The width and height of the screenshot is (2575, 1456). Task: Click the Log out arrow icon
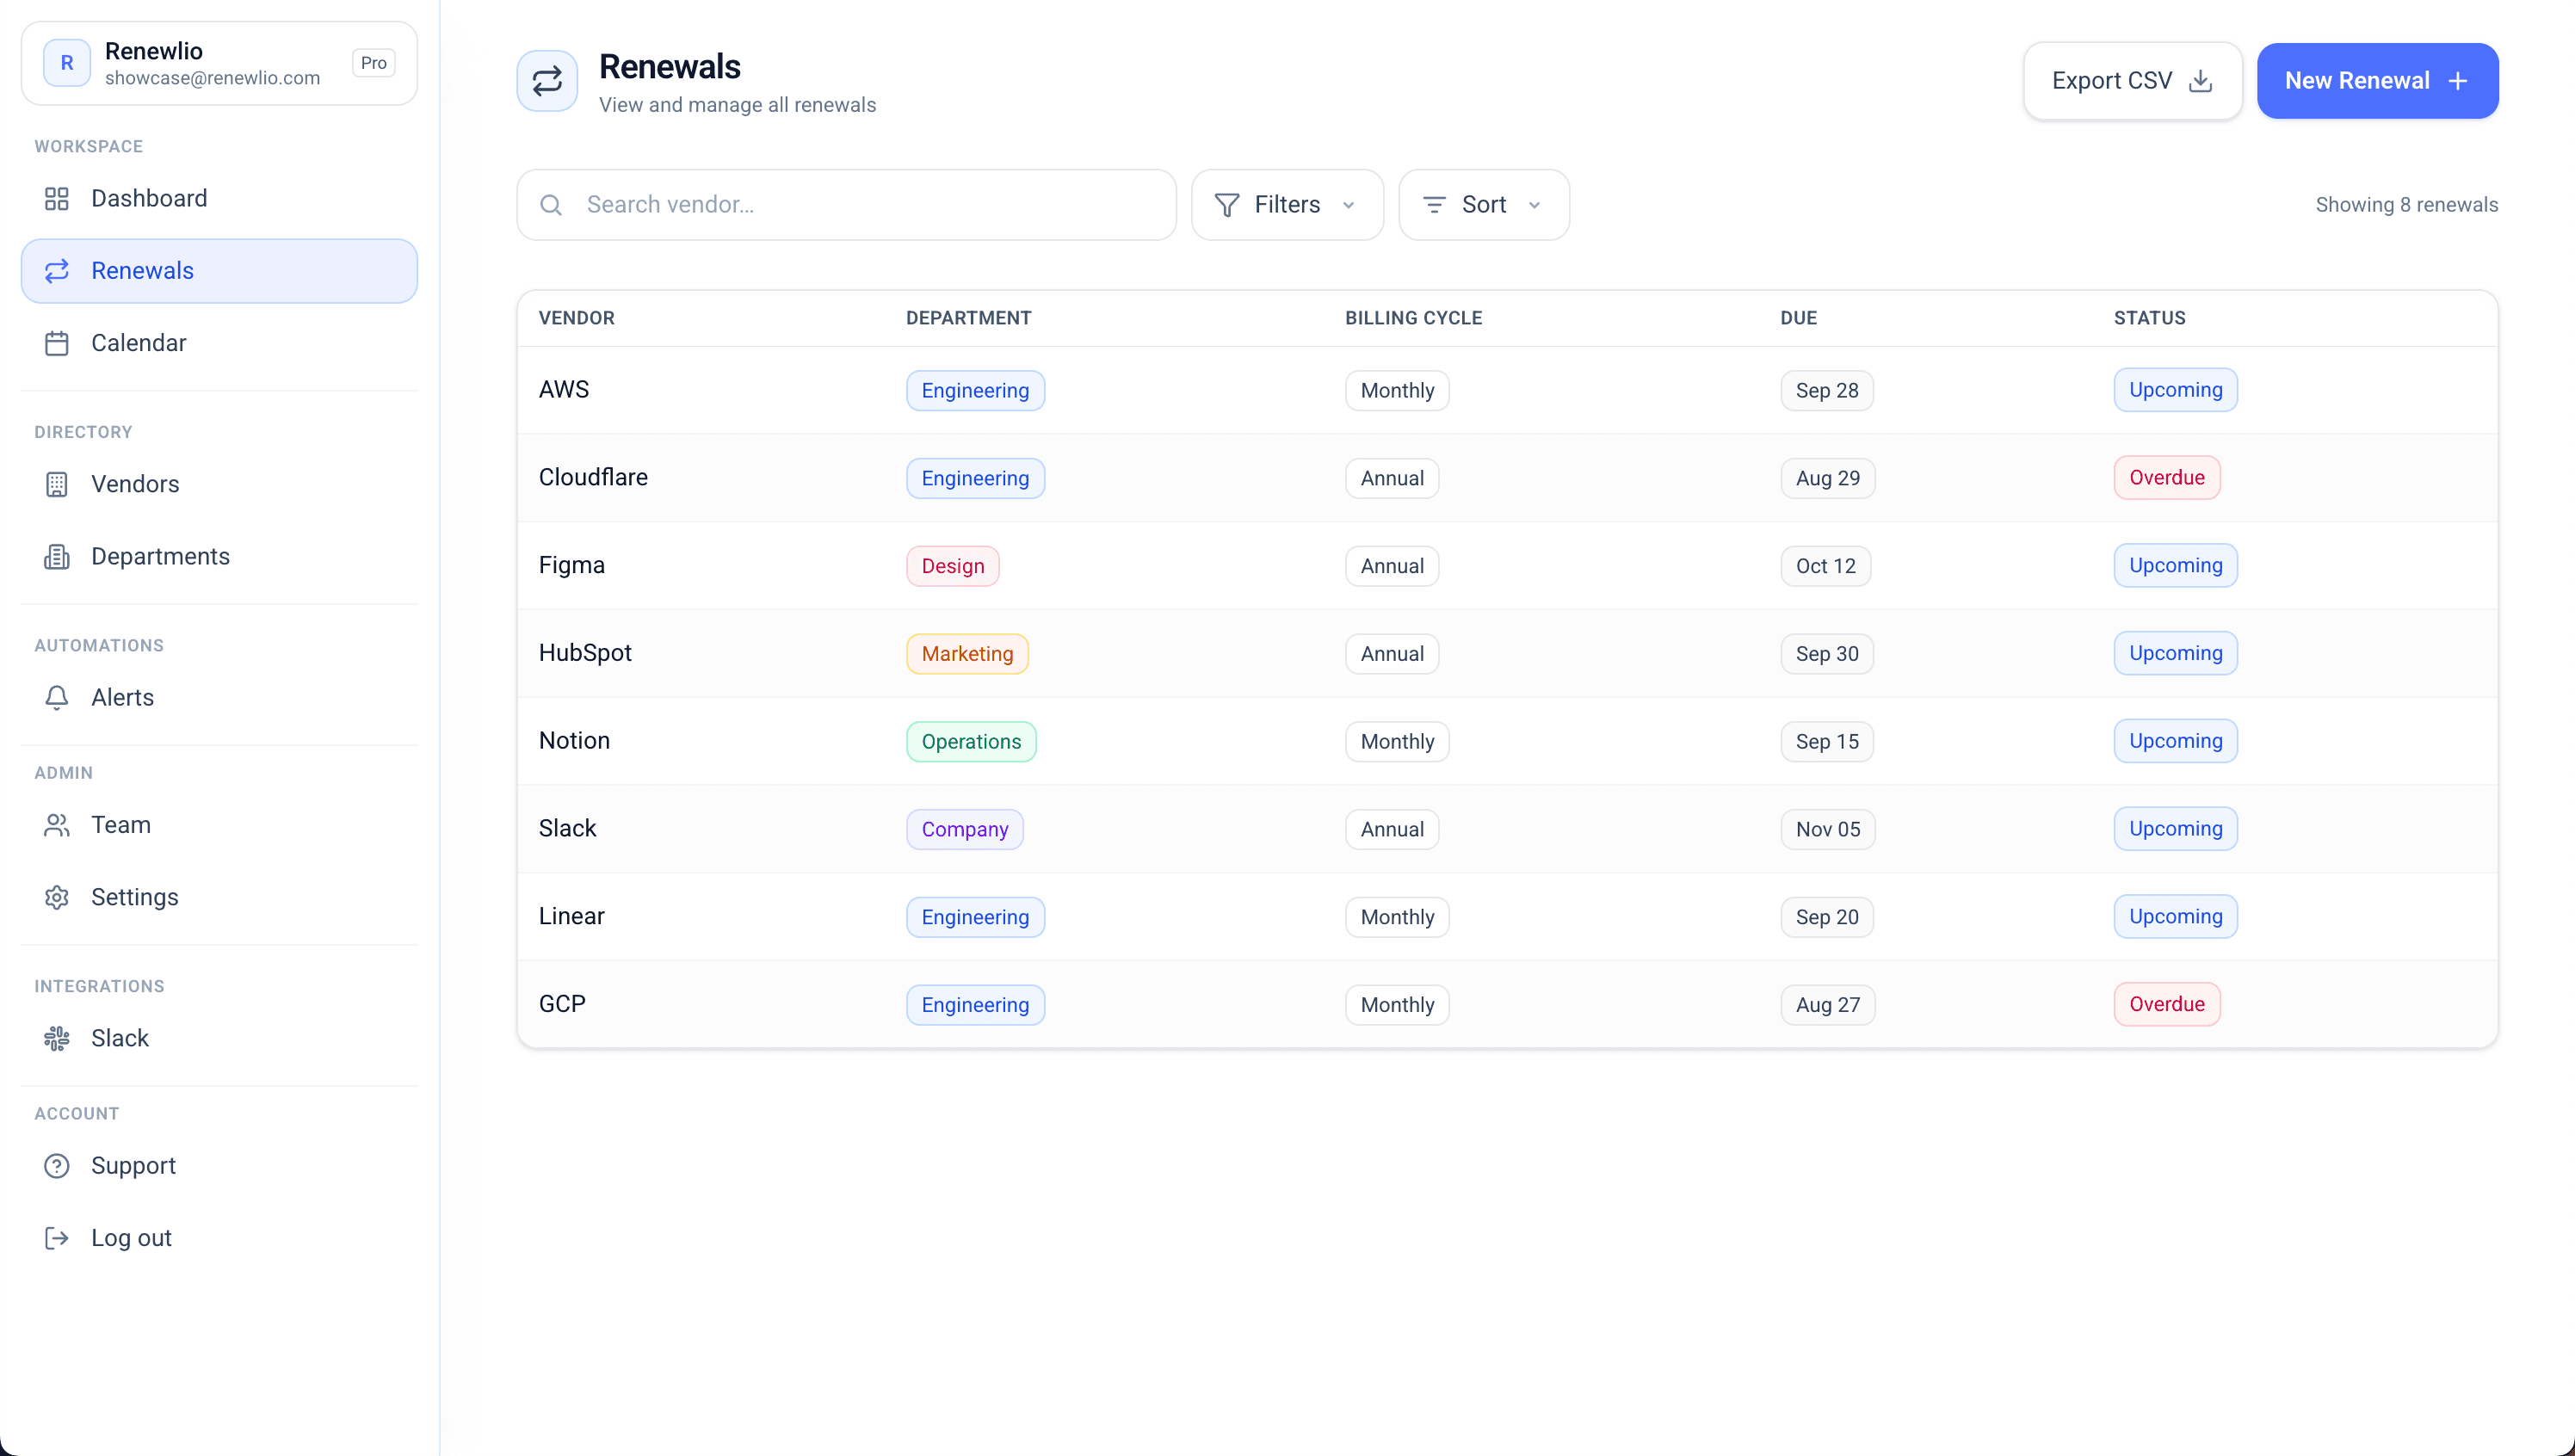pyautogui.click(x=57, y=1238)
